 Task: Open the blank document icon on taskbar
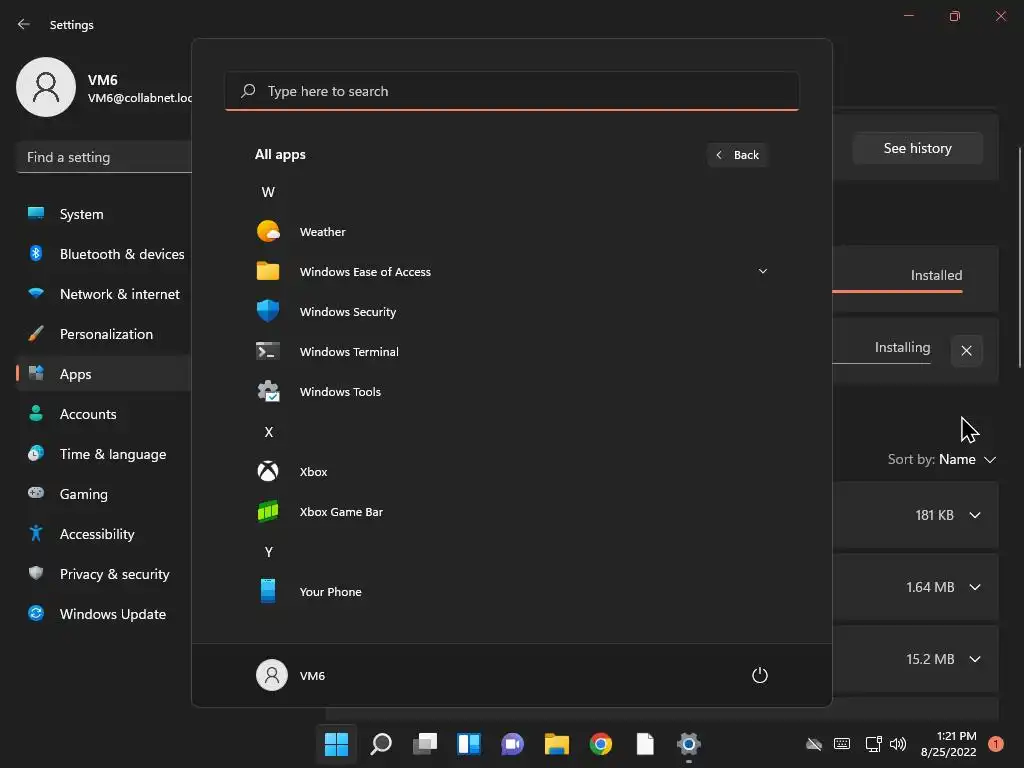pyautogui.click(x=645, y=744)
